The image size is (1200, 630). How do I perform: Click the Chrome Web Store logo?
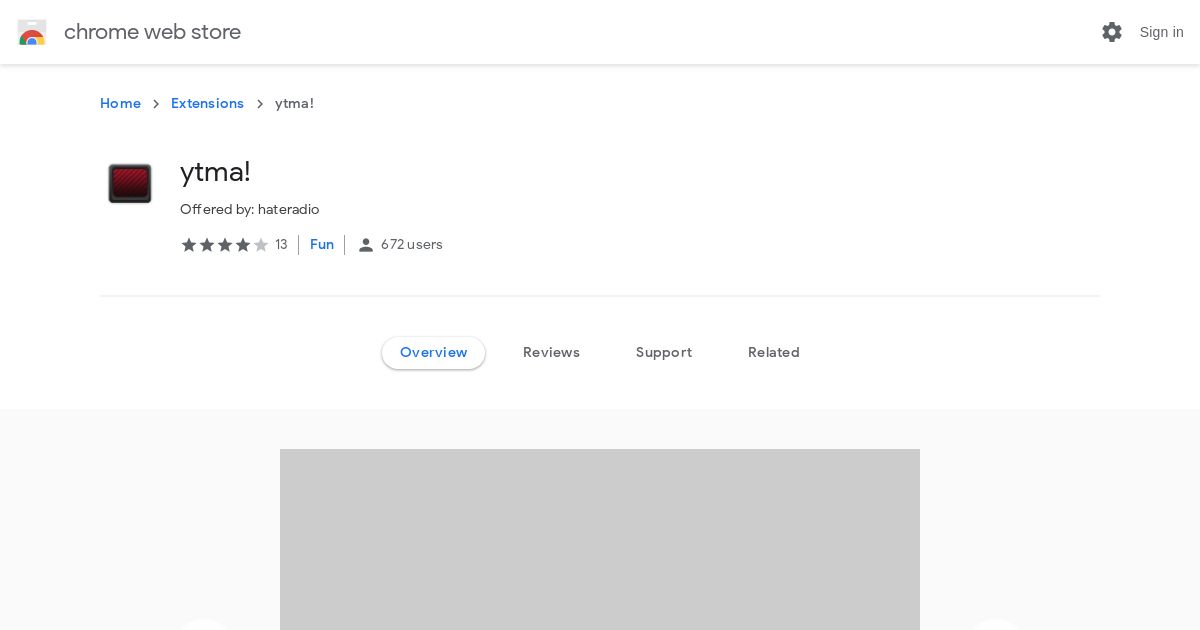[32, 32]
